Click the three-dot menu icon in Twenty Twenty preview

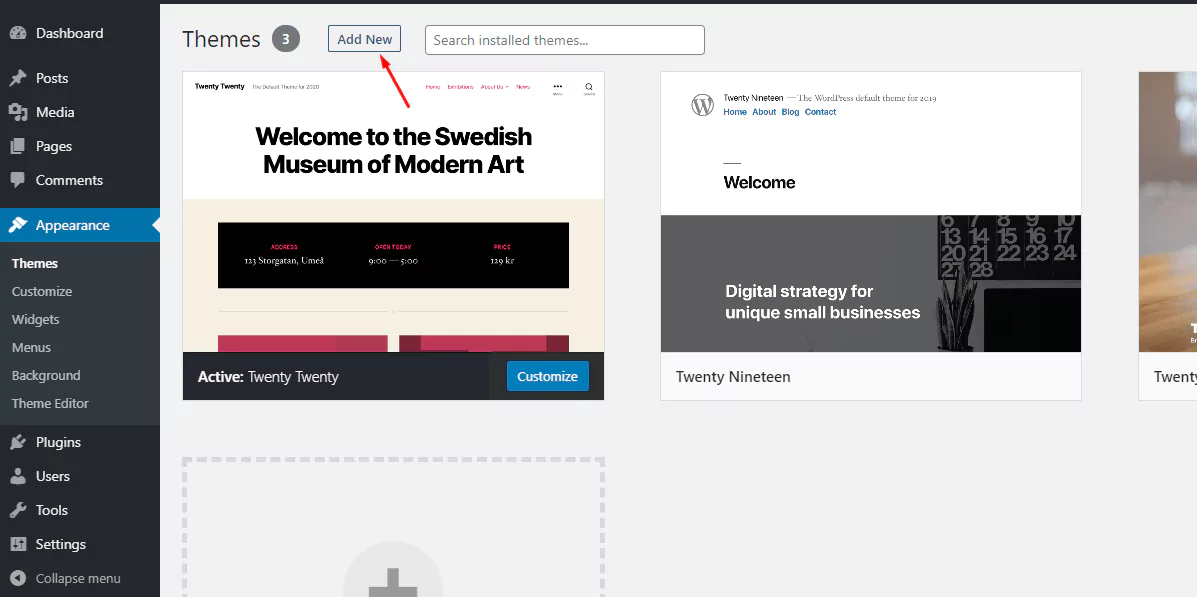[558, 86]
